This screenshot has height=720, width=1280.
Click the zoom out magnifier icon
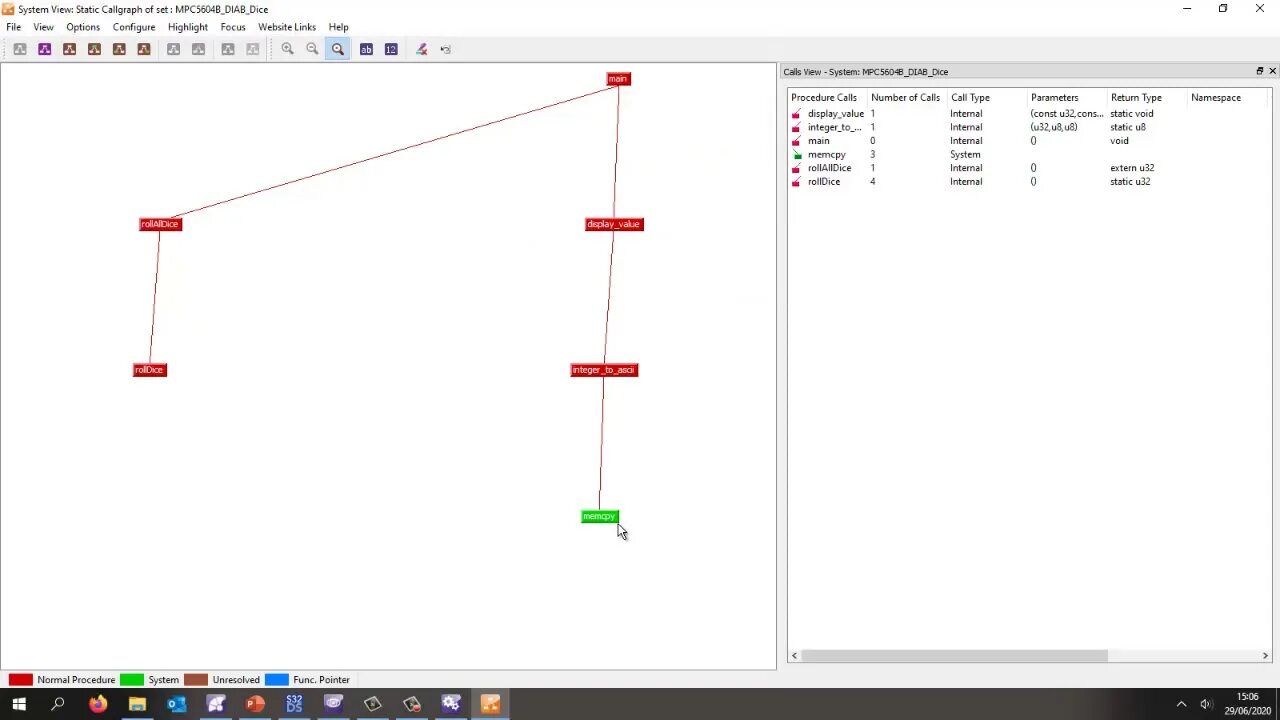click(x=312, y=49)
